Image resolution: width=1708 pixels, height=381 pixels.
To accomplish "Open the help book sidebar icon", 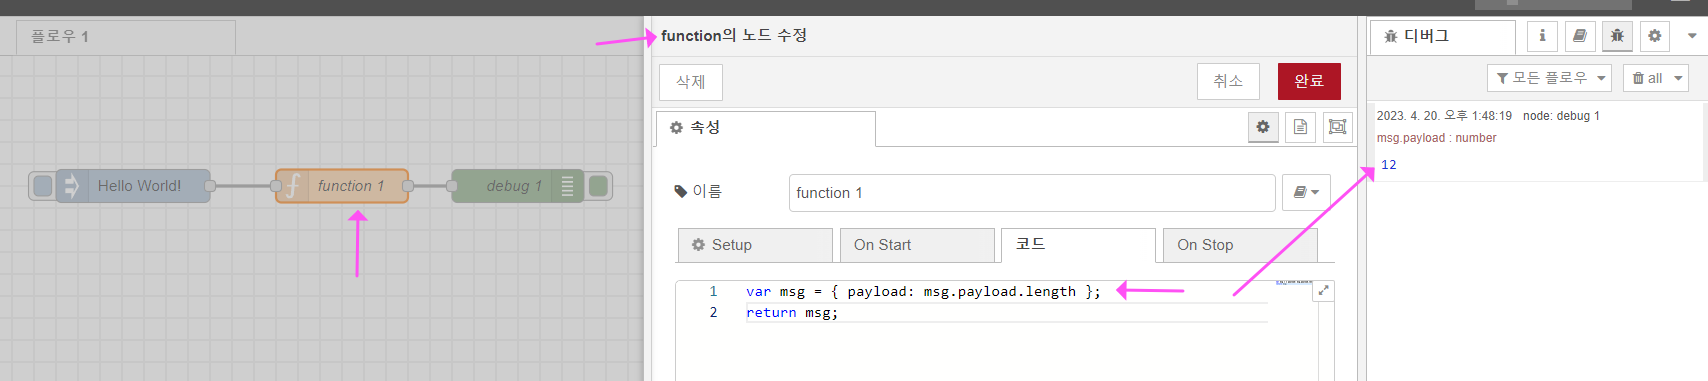I will (x=1579, y=36).
